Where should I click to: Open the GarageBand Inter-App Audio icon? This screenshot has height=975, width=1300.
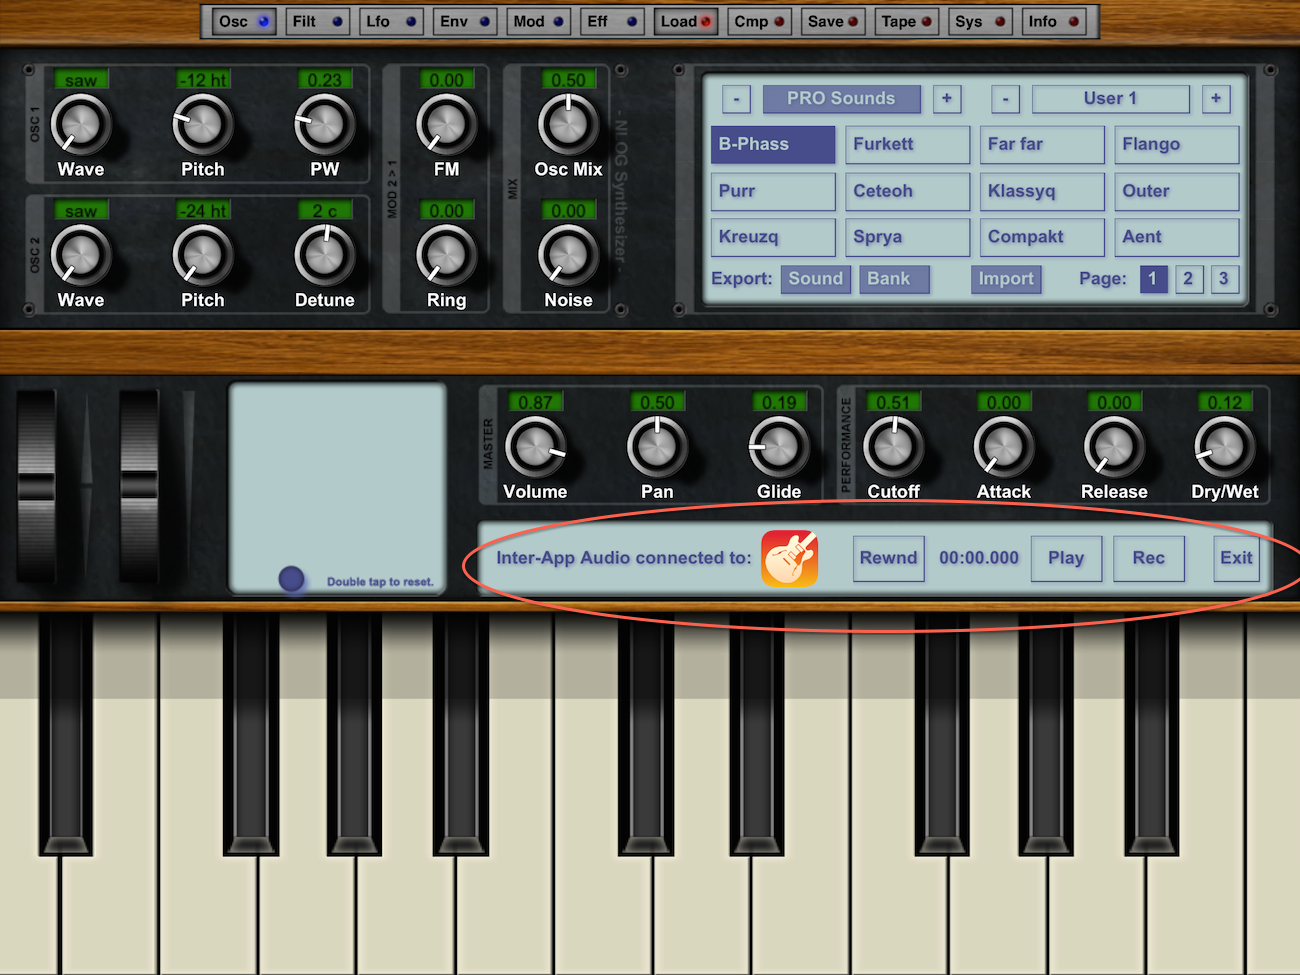(x=790, y=558)
